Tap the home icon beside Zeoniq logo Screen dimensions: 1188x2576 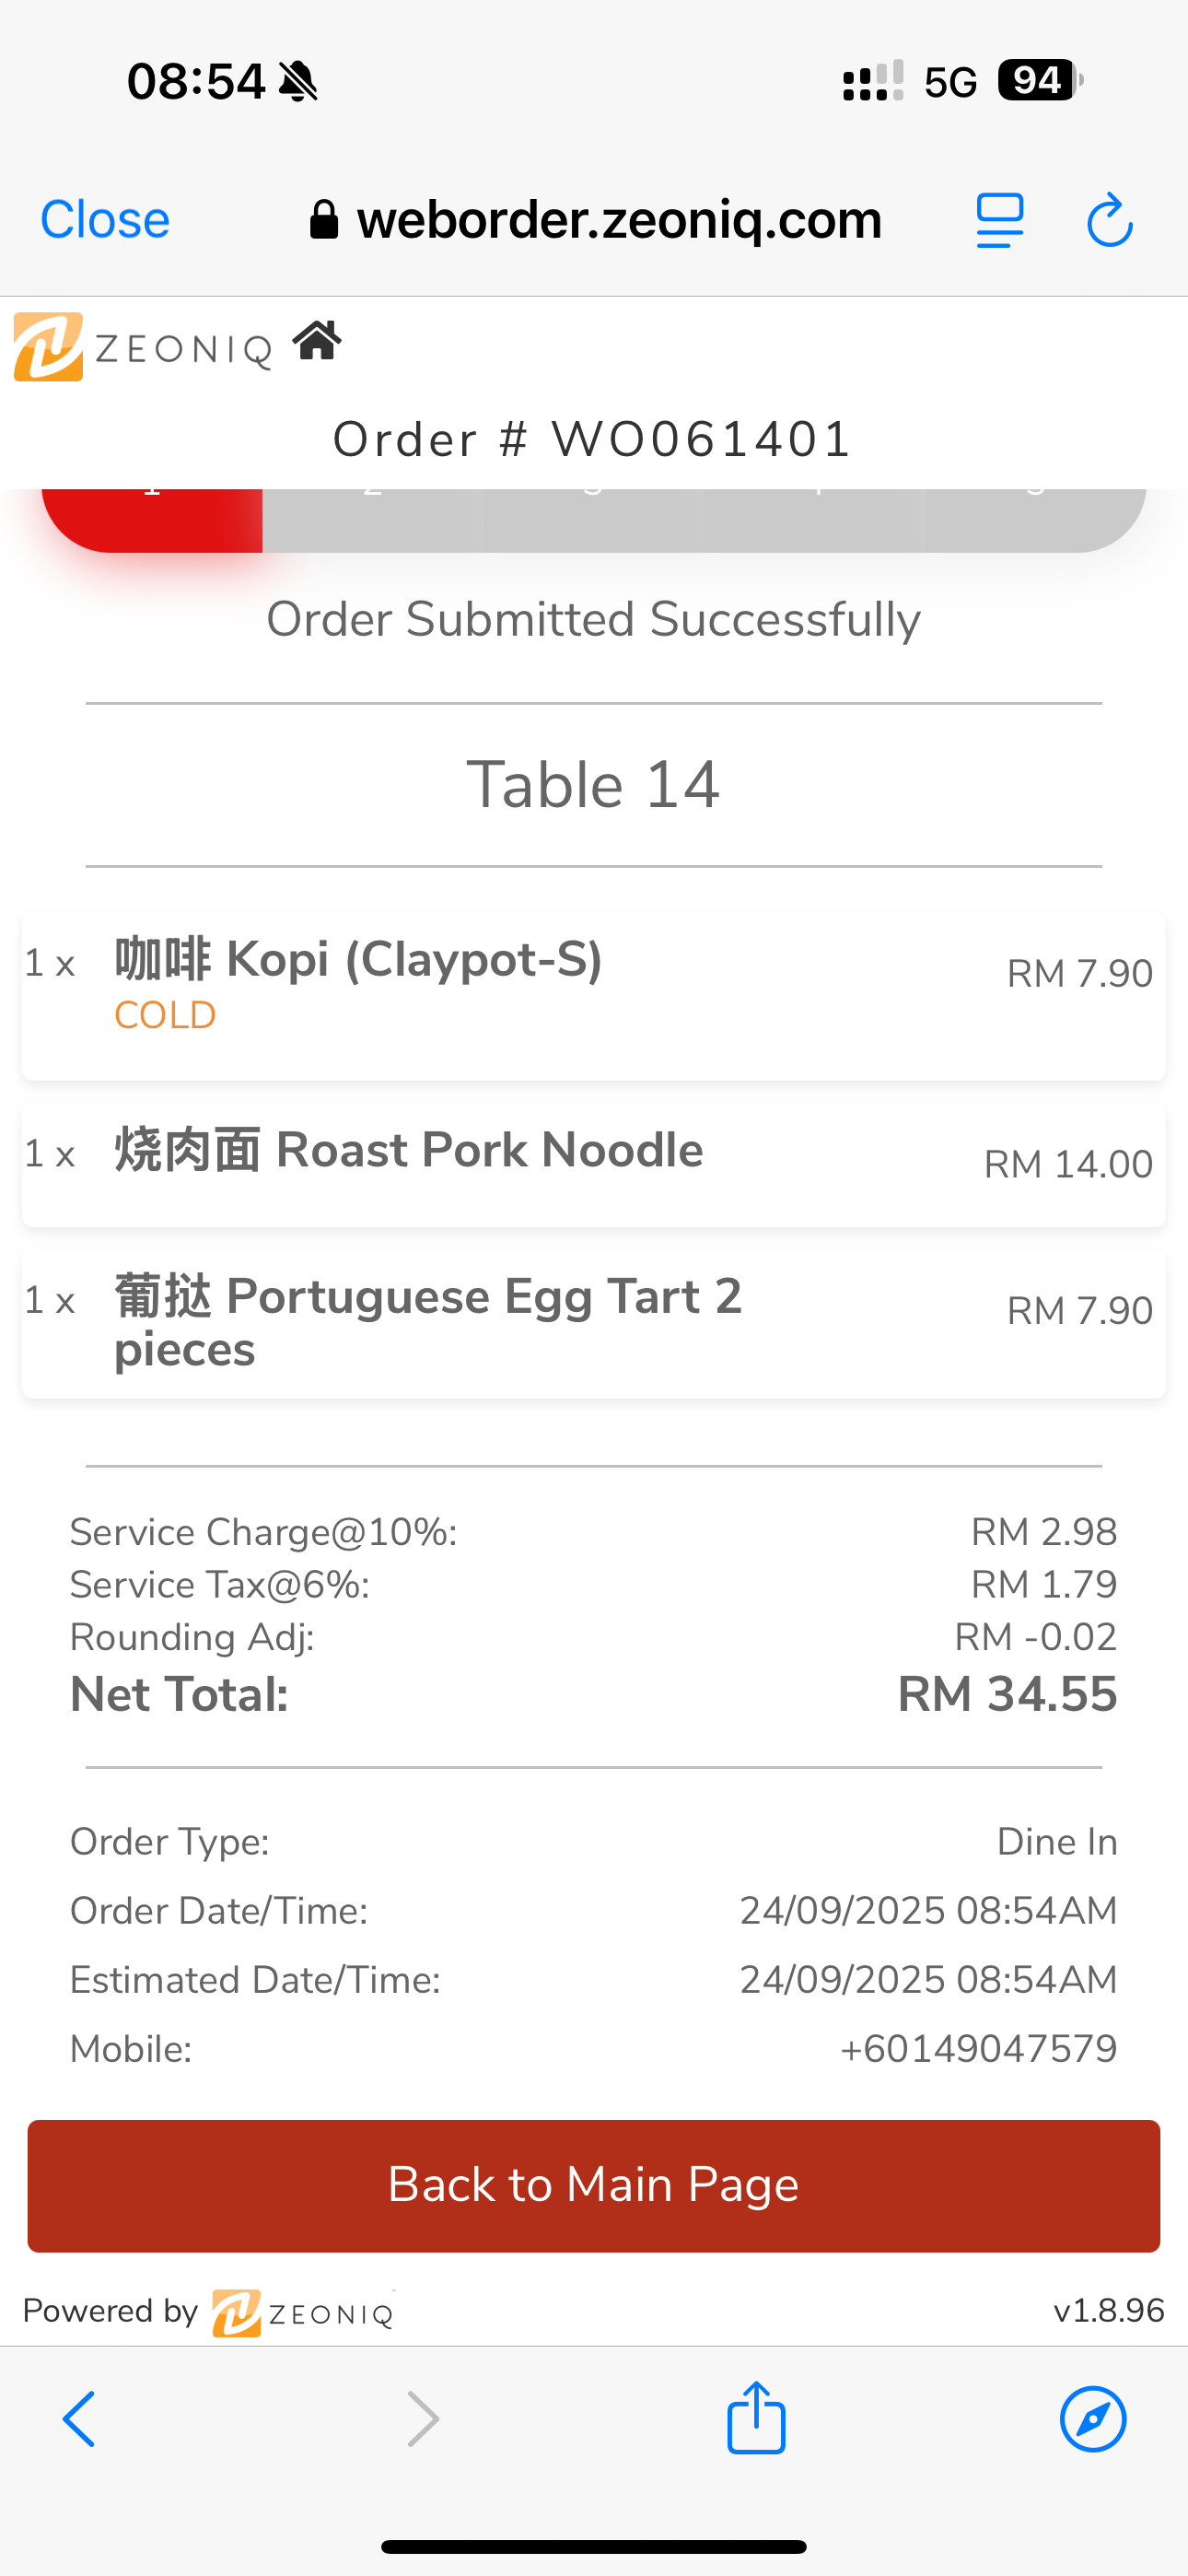317,341
